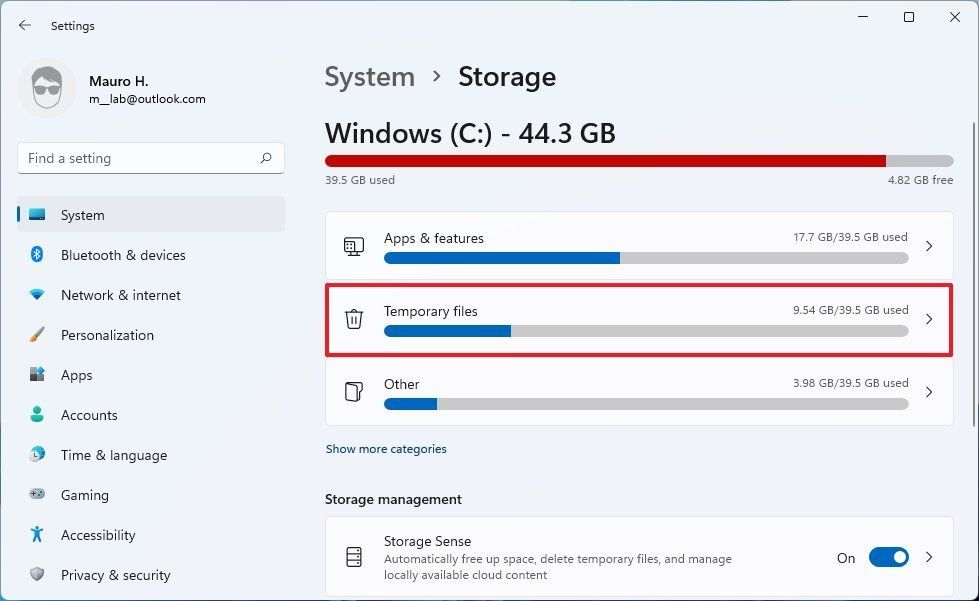Click the Temporary files trash icon
Viewport: 979px width, 601px height.
click(354, 318)
